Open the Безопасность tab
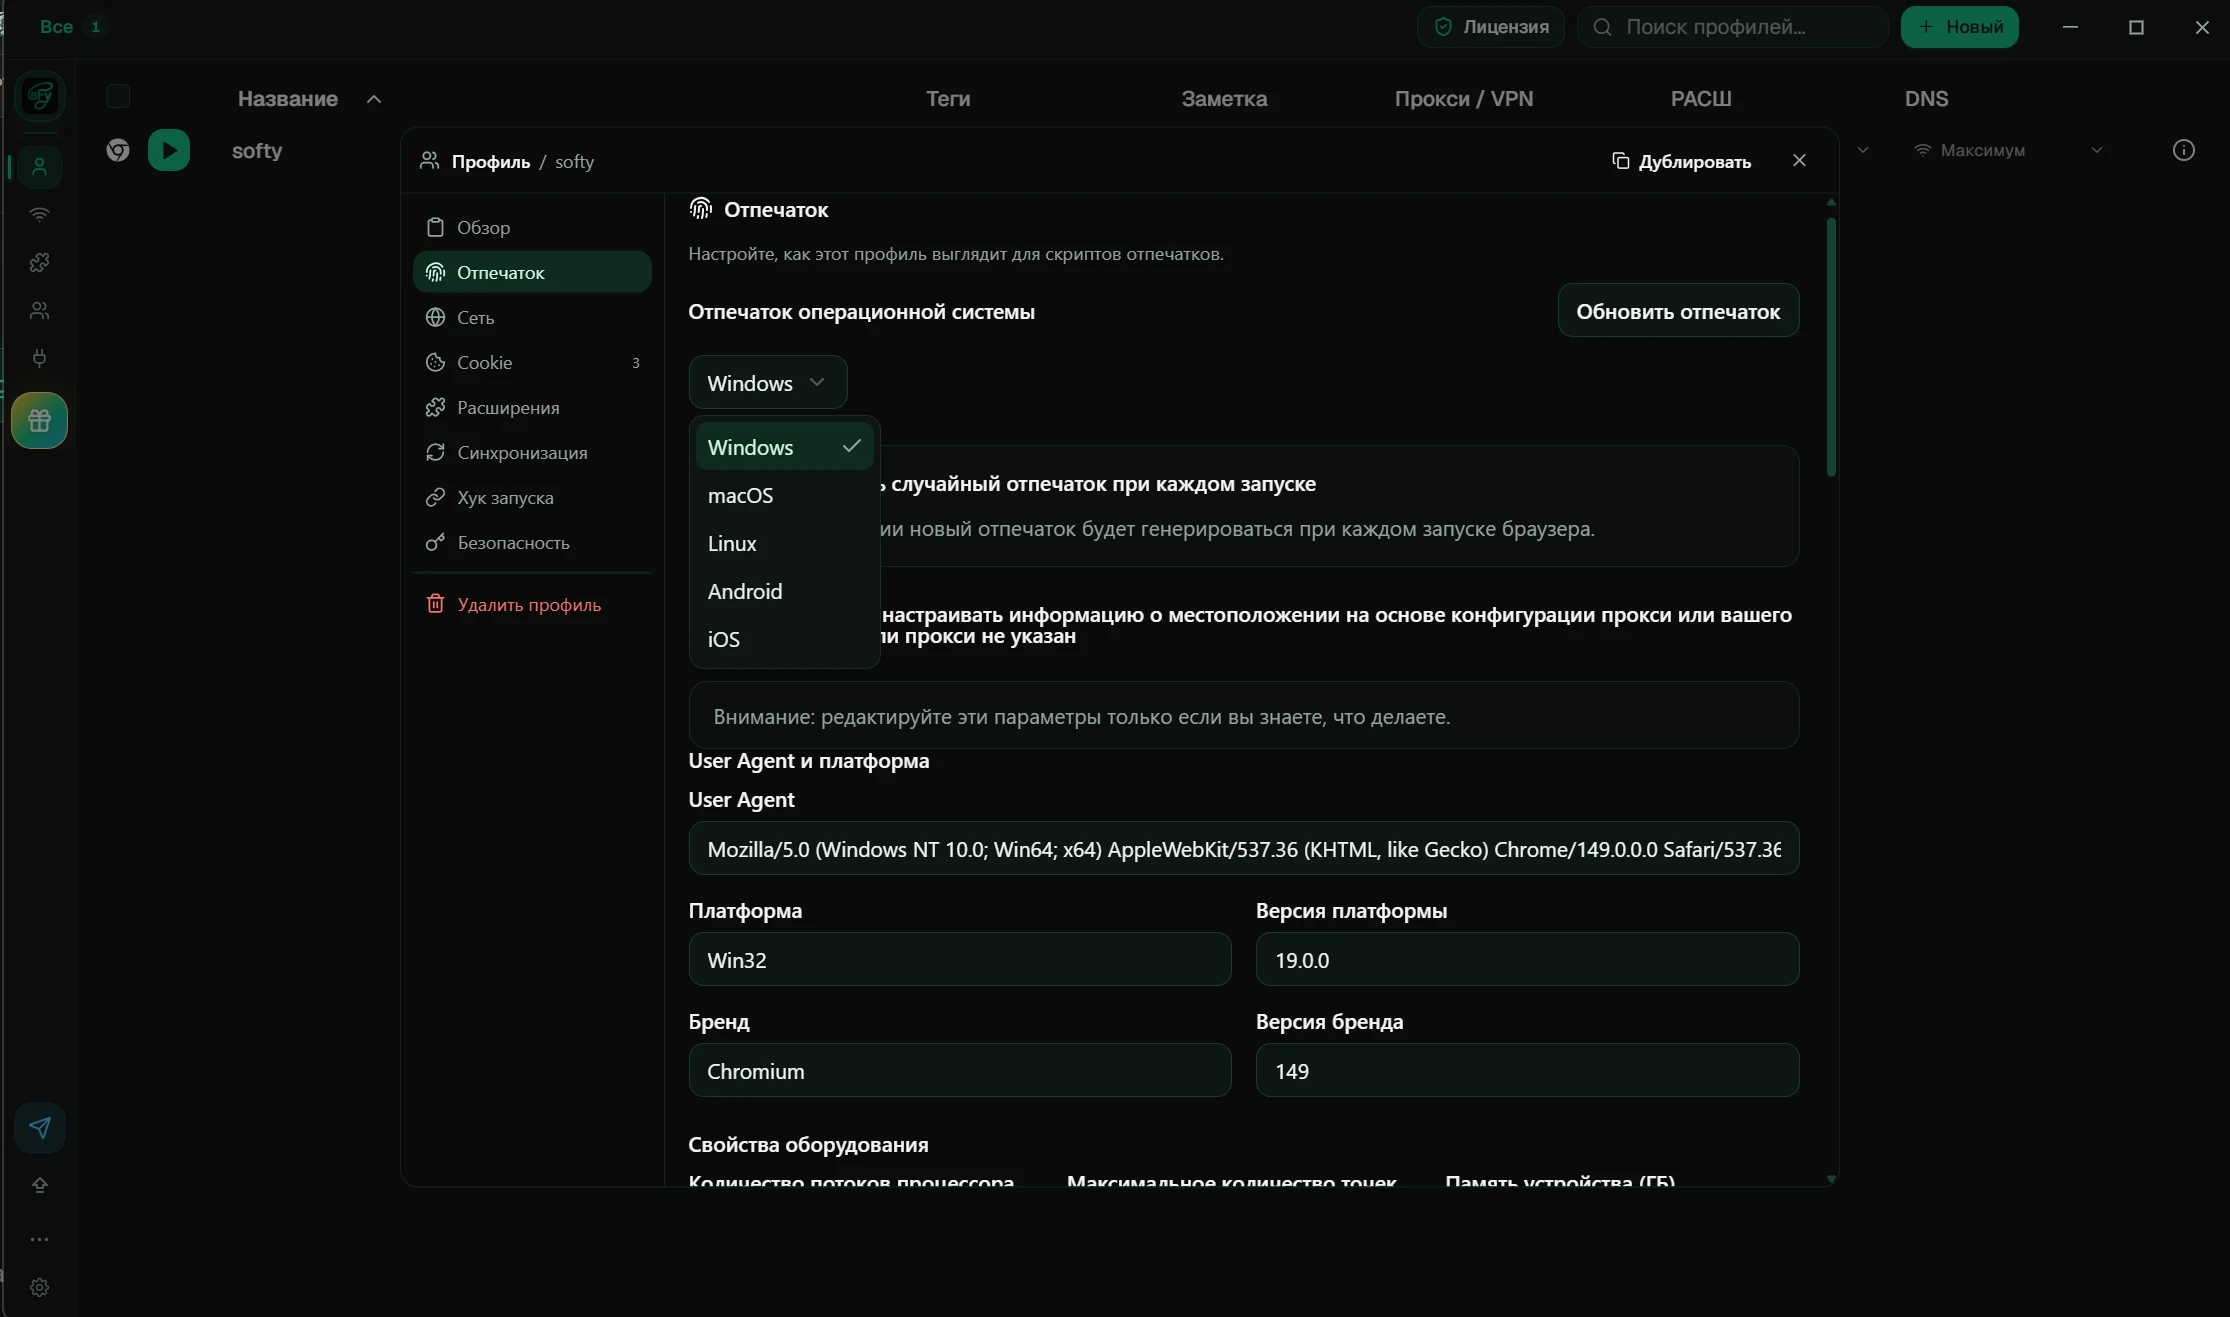Screen dimensions: 2230x1317 [x=532, y=542]
